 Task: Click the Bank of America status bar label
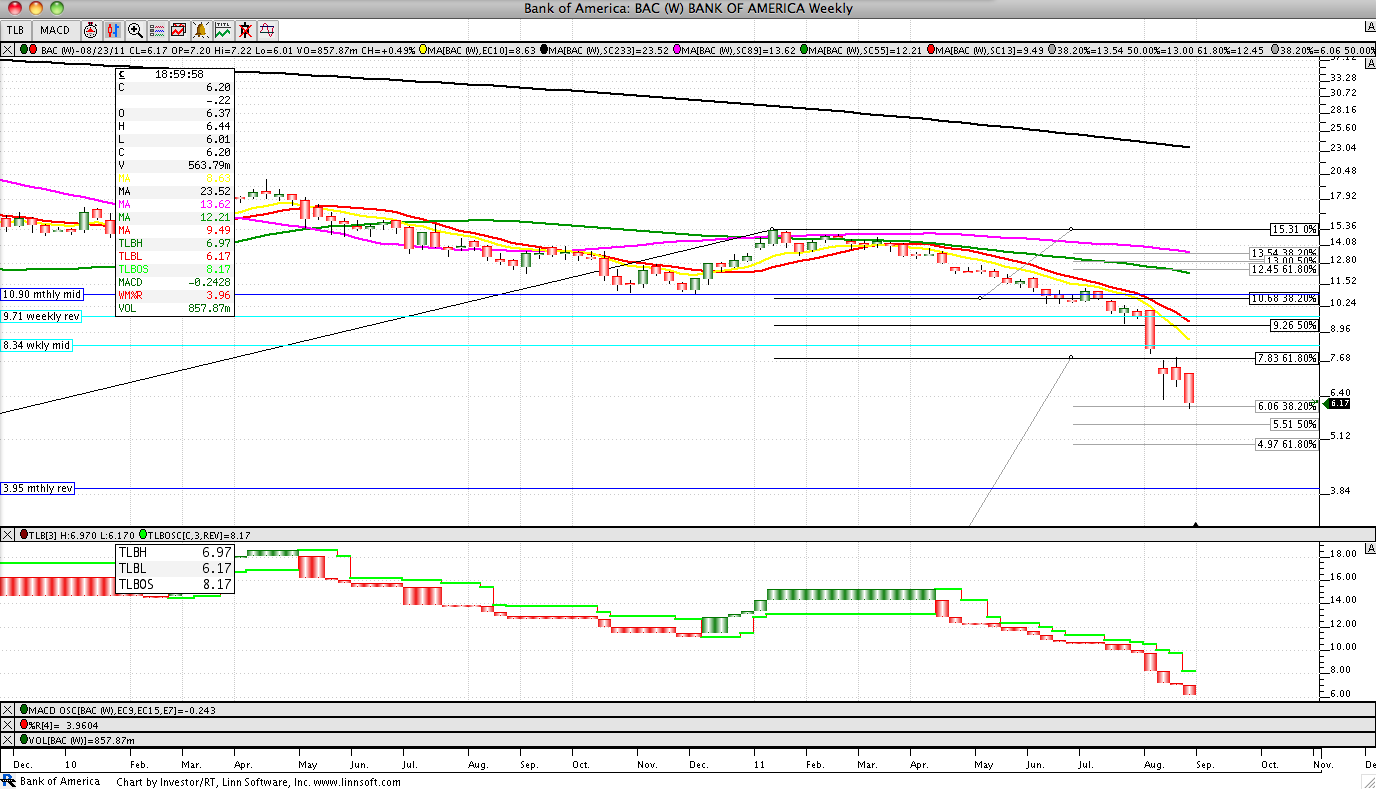tap(60, 781)
